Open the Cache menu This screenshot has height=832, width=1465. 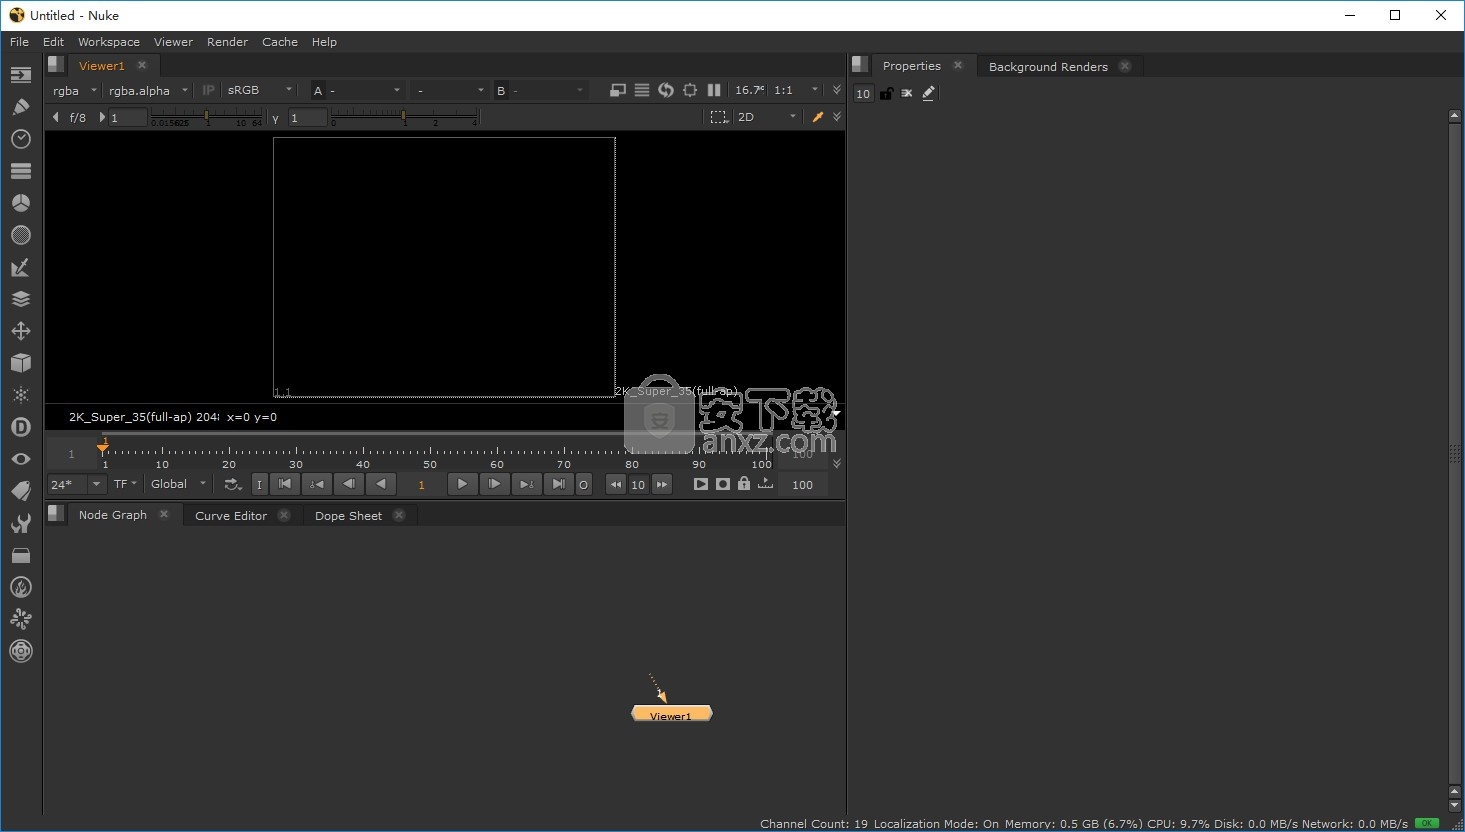click(x=280, y=42)
